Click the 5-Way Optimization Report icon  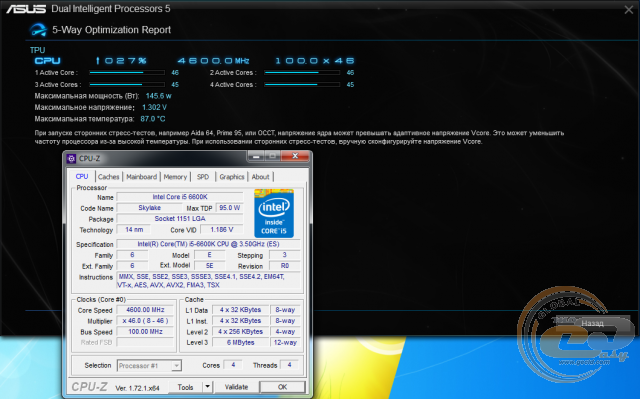pyautogui.click(x=38, y=30)
